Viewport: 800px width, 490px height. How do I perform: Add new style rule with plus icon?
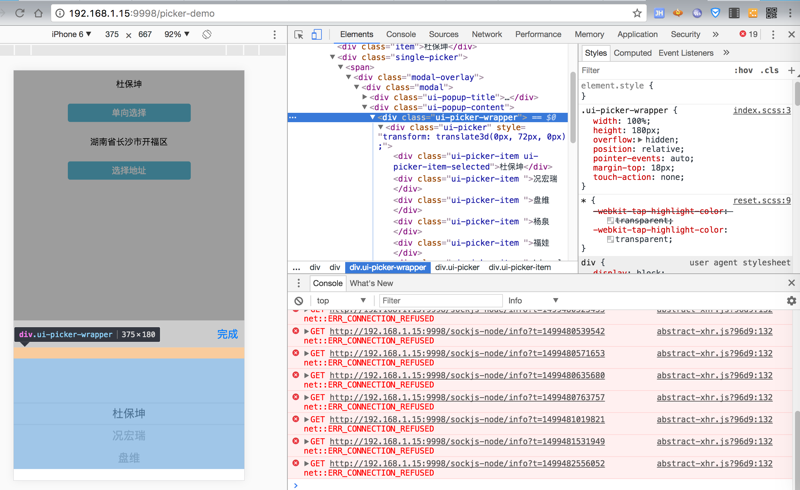click(x=791, y=71)
